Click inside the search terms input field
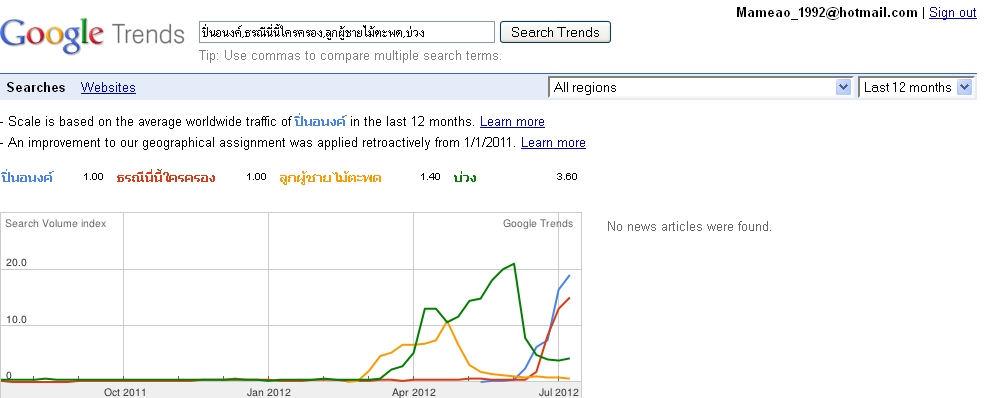990x398 pixels. [347, 32]
